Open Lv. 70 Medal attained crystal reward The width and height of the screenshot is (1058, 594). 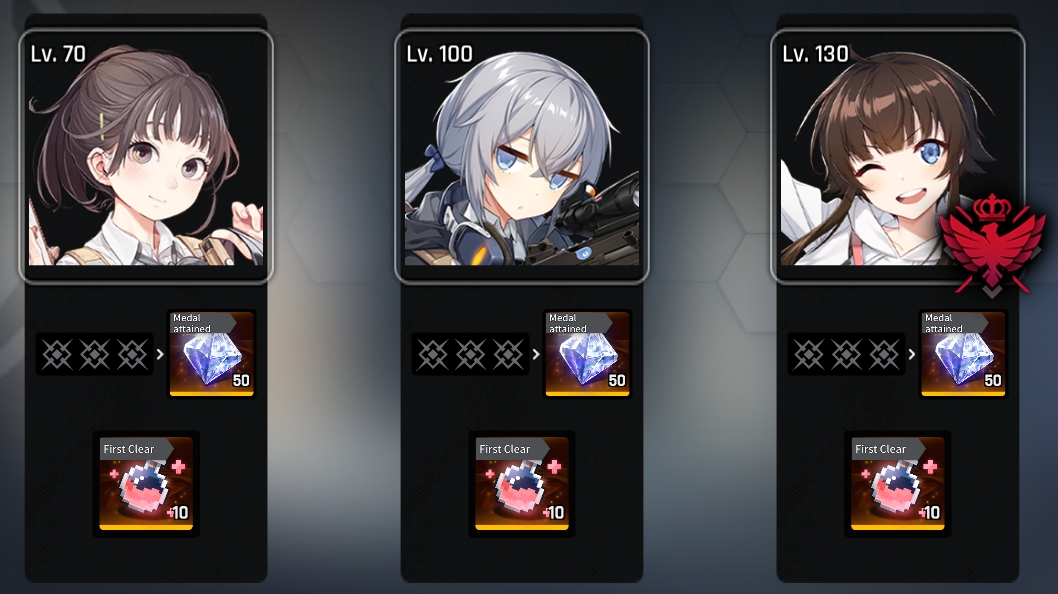[x=212, y=354]
